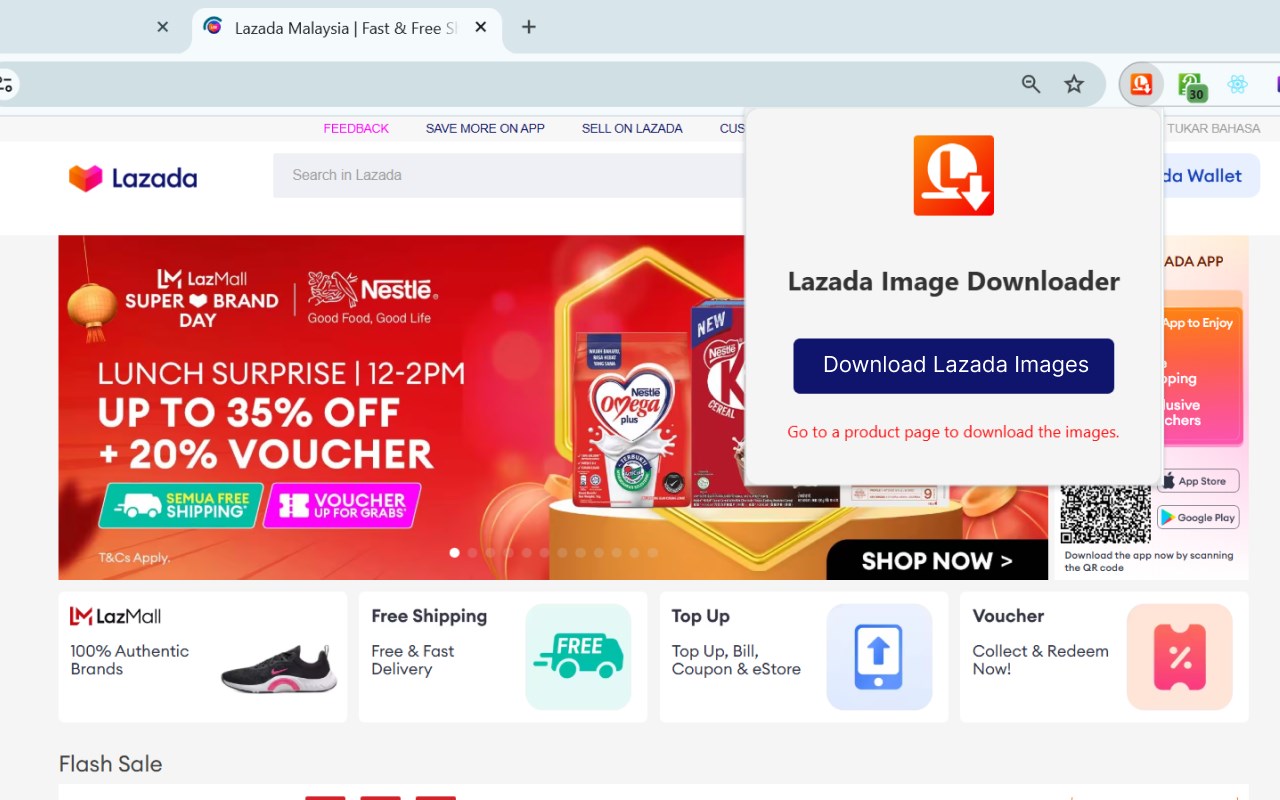
Task: Select the last banner carousel dot
Action: point(653,552)
